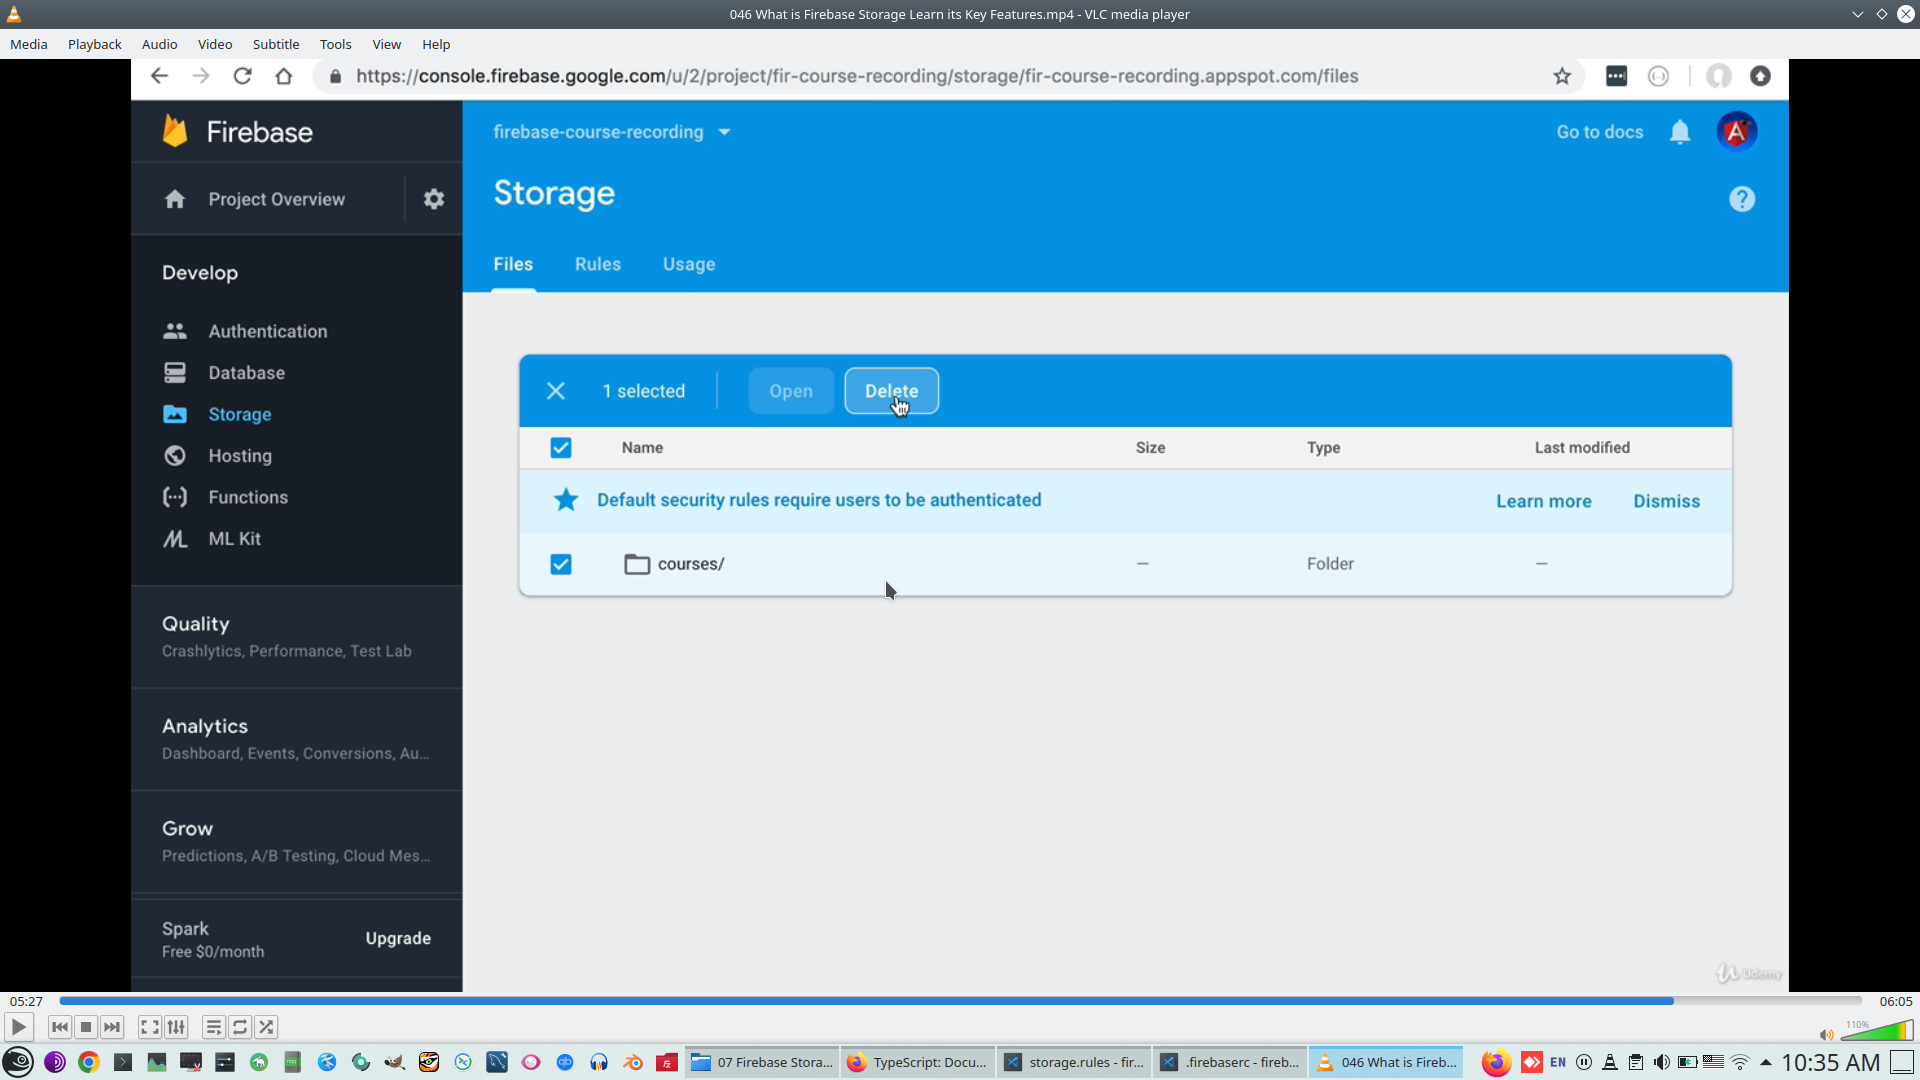
Task: Click the browser address bar
Action: (900, 76)
